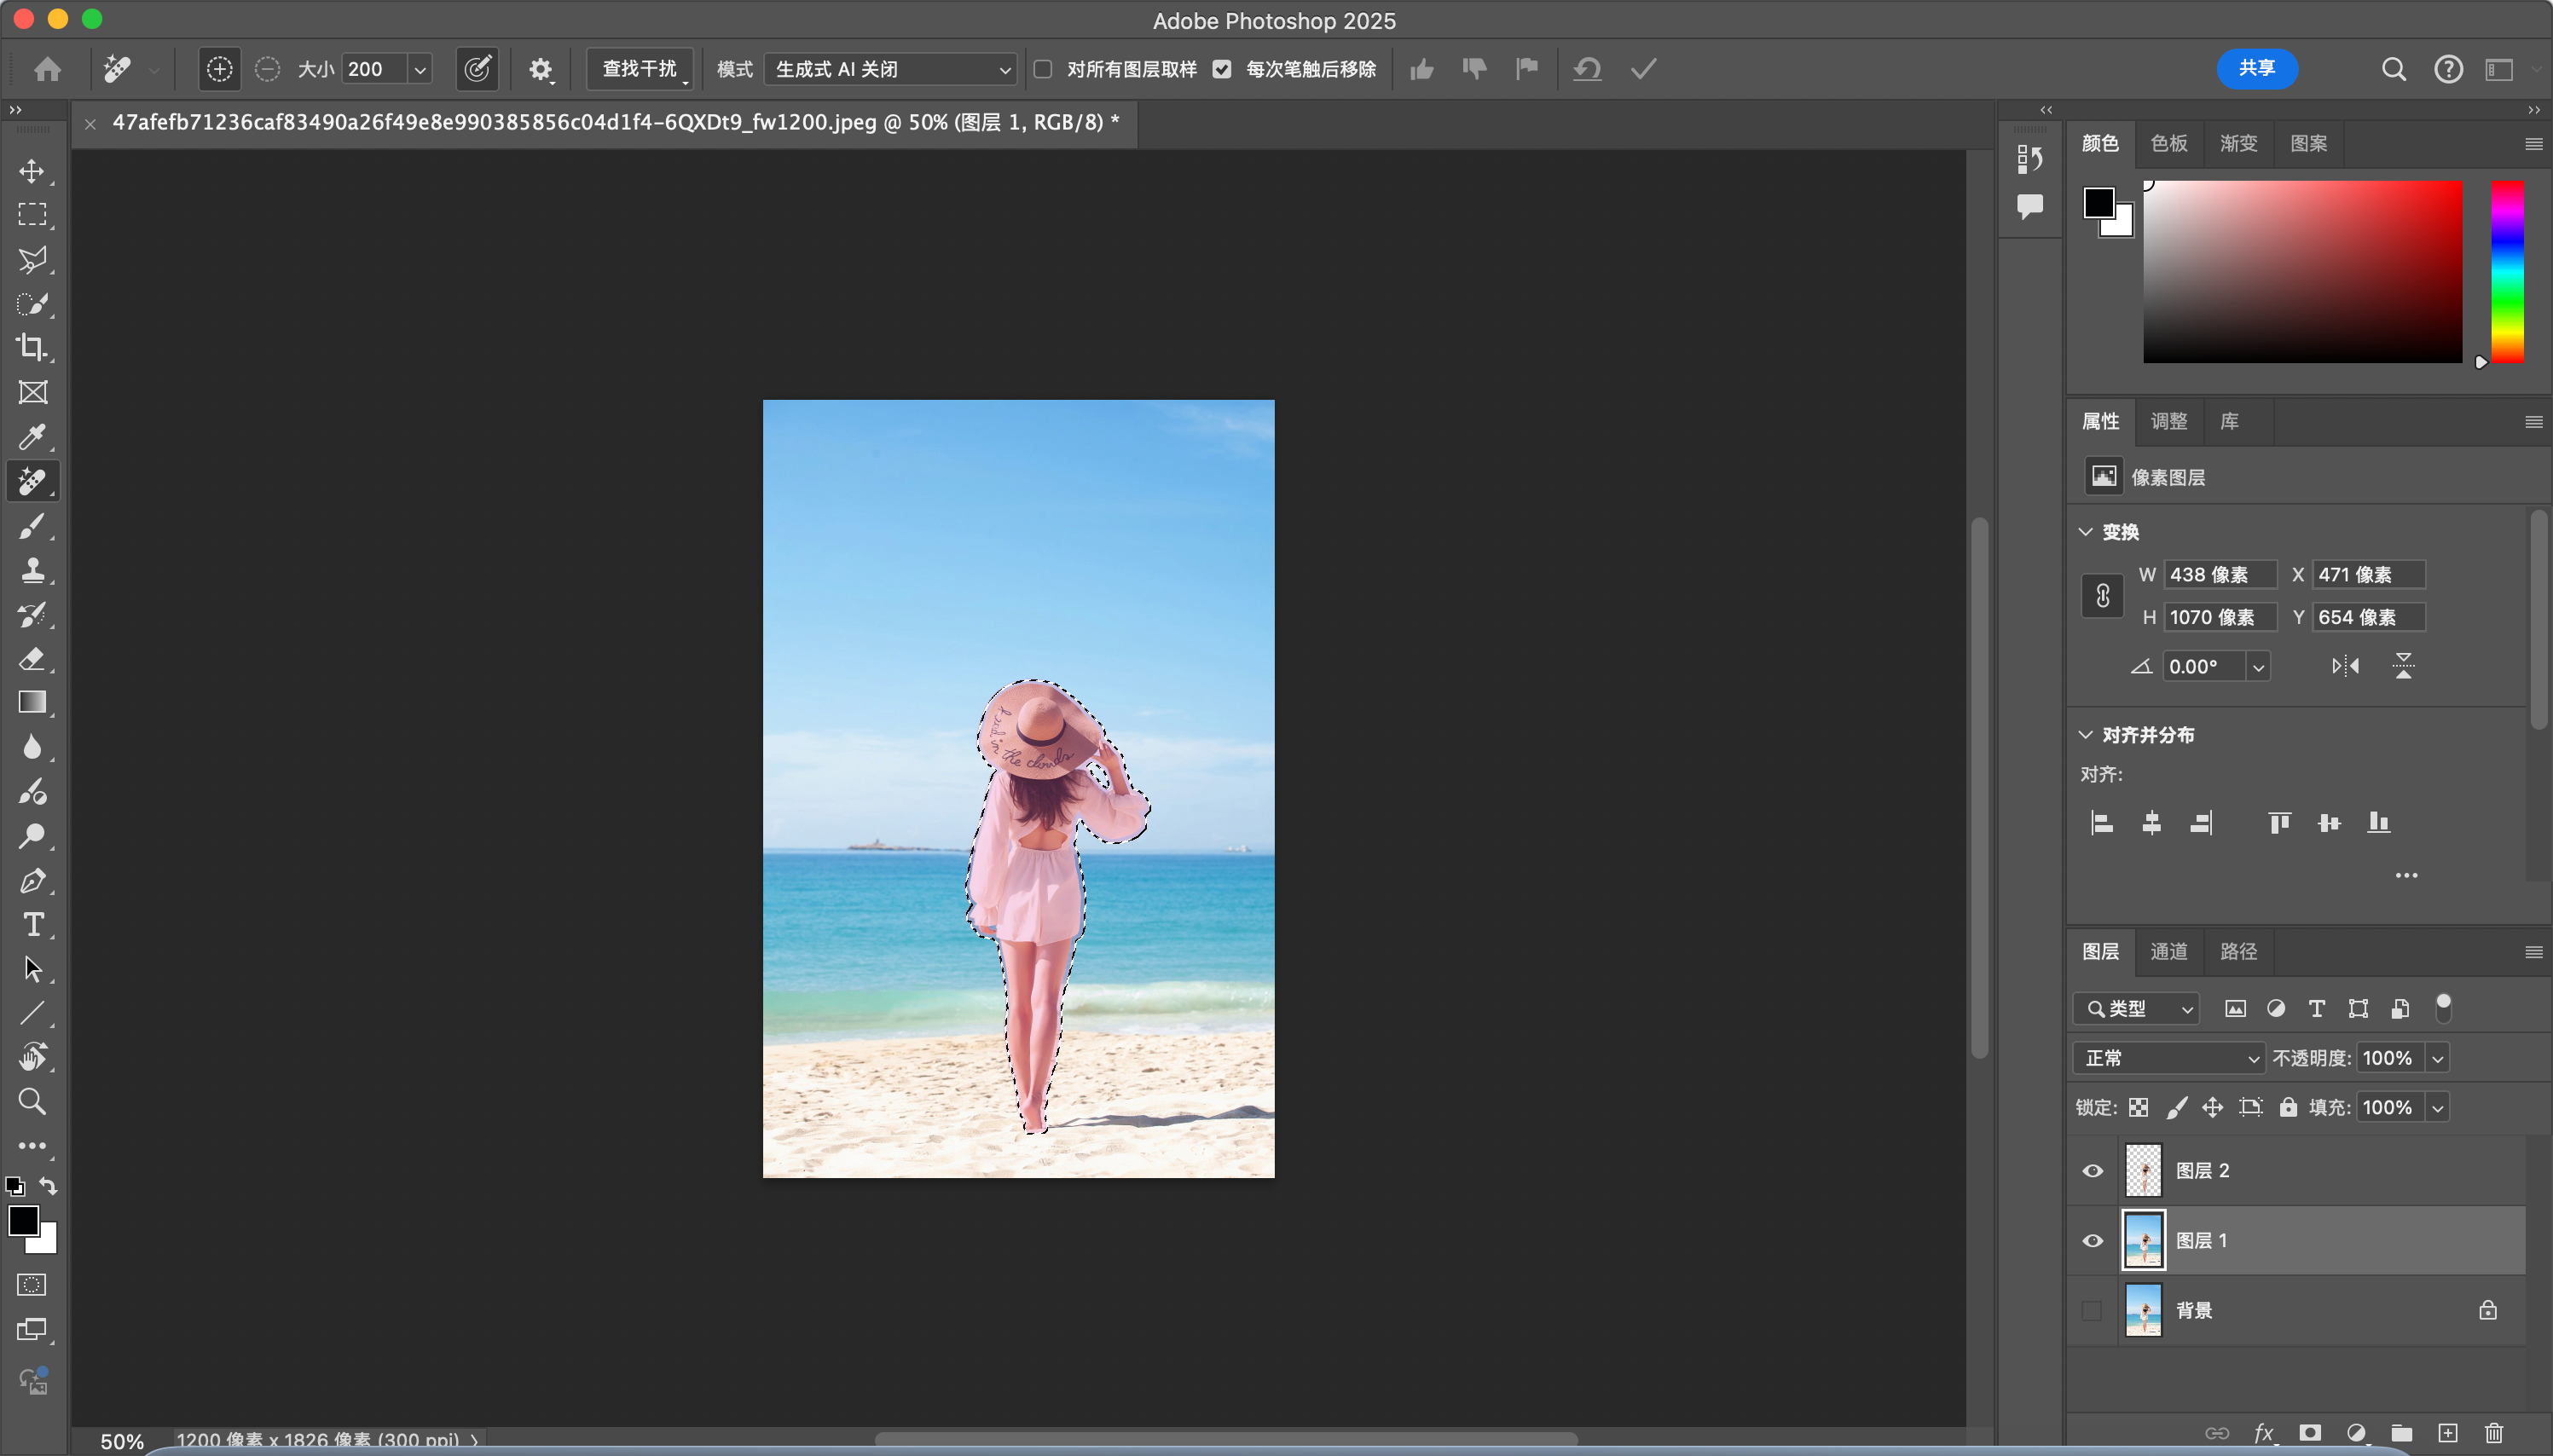Image resolution: width=2553 pixels, height=1456 pixels.
Task: Collapse the 变换 section
Action: pos(2086,532)
